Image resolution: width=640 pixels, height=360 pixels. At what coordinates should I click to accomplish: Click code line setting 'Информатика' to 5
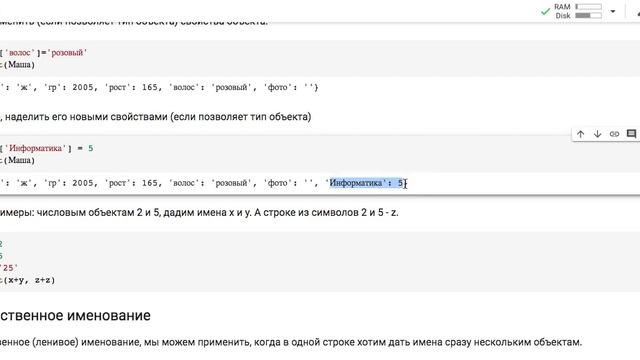pyautogui.click(x=47, y=148)
